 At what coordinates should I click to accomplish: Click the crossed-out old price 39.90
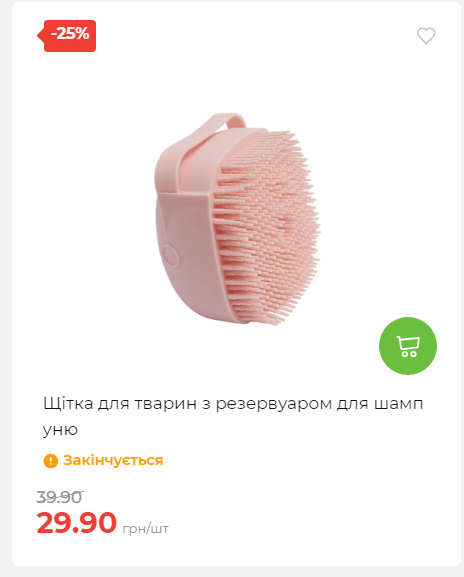click(60, 497)
